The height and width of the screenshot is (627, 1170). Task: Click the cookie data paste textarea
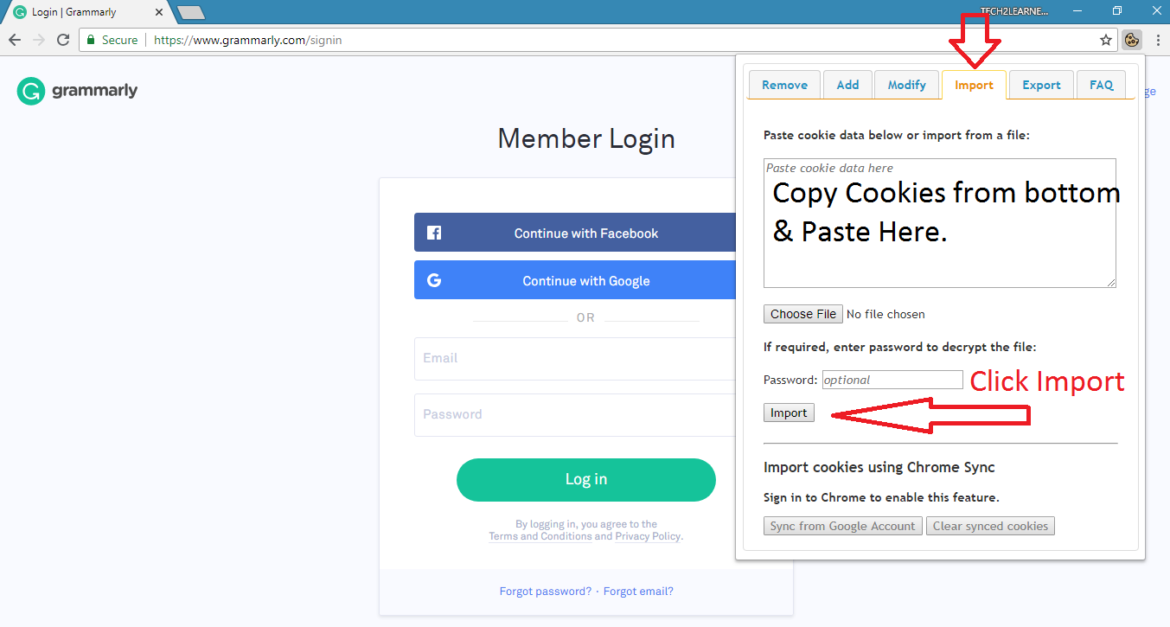939,222
